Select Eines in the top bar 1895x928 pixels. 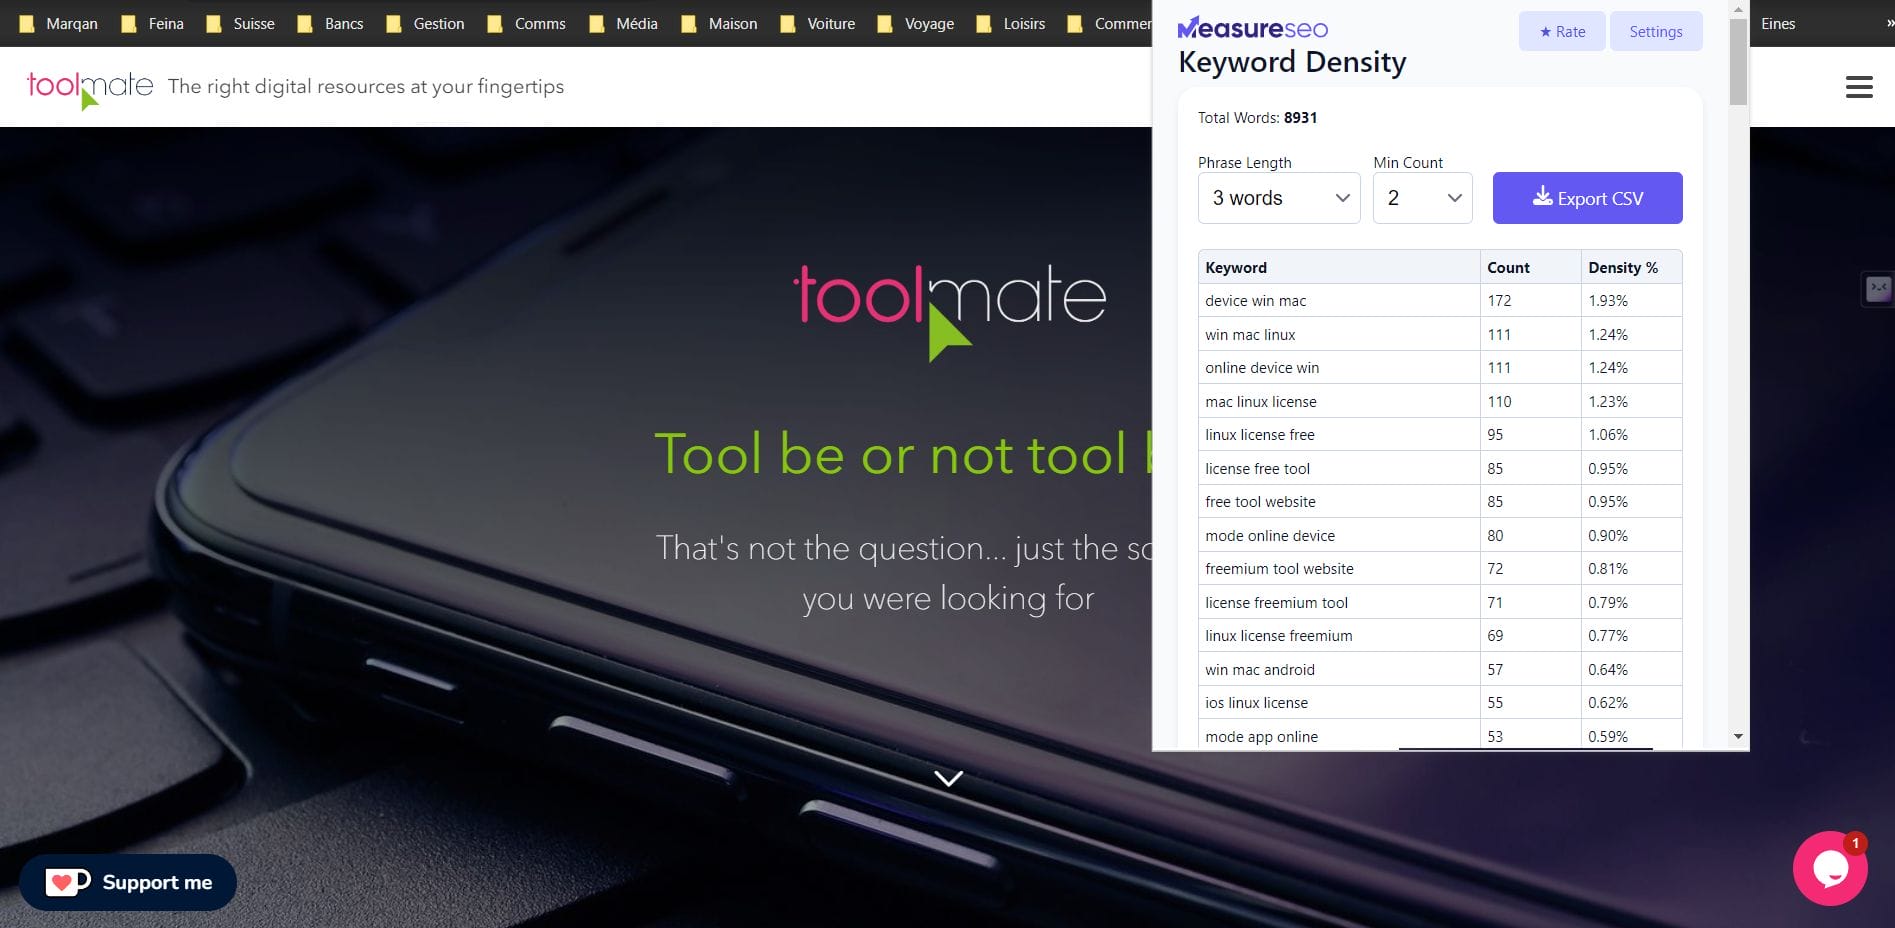(1778, 23)
